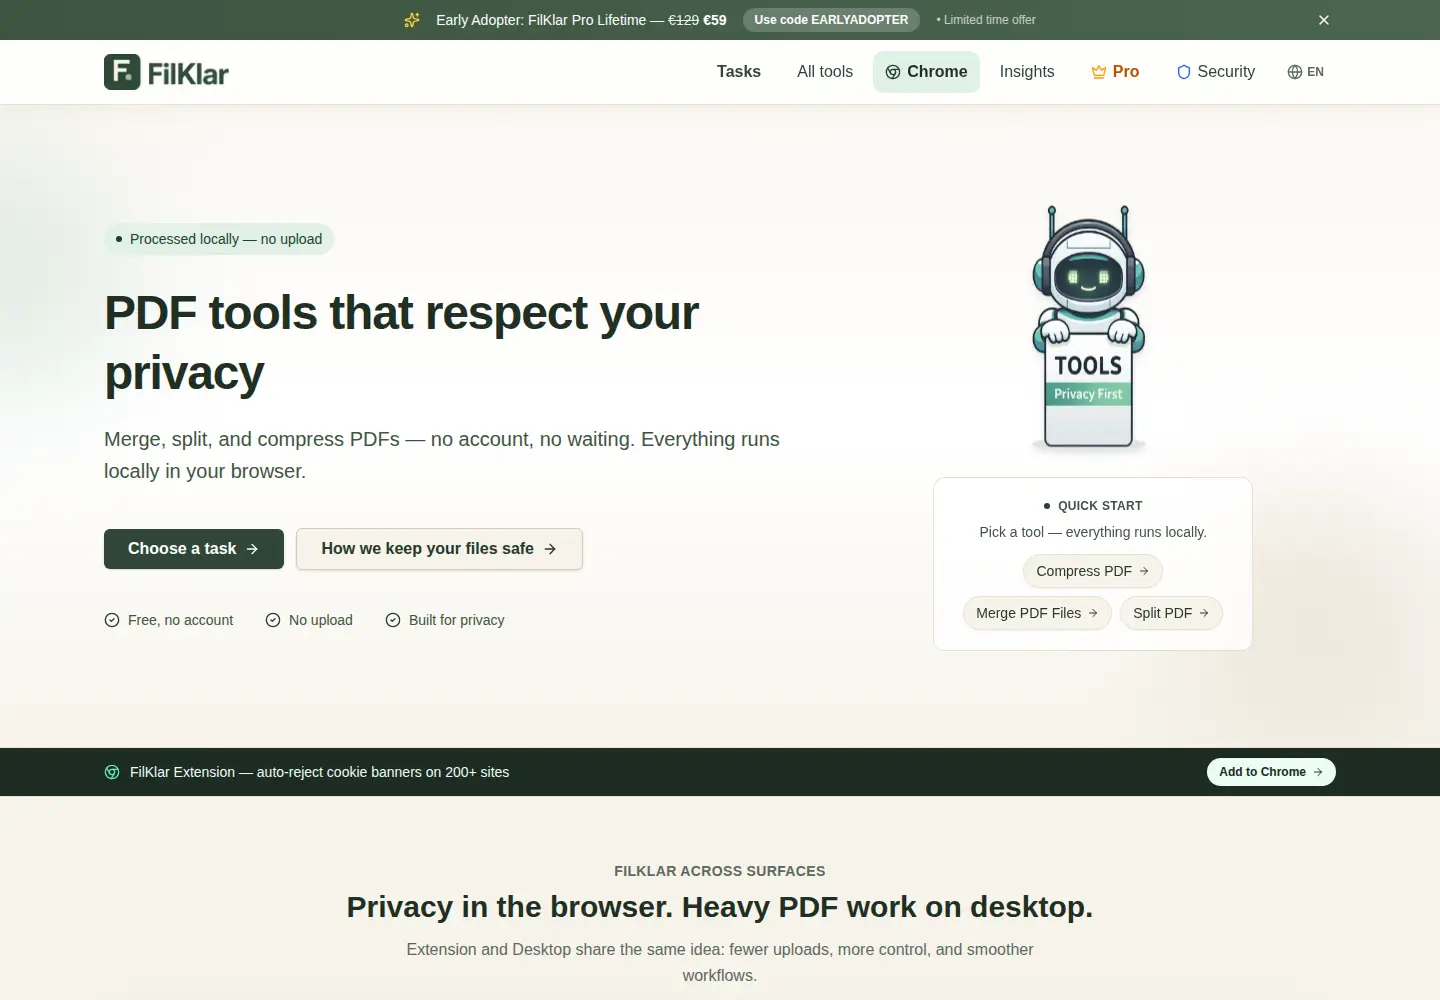Click FilKlar Extension auto-reject cookie banners text
1440x1000 pixels.
coord(320,772)
